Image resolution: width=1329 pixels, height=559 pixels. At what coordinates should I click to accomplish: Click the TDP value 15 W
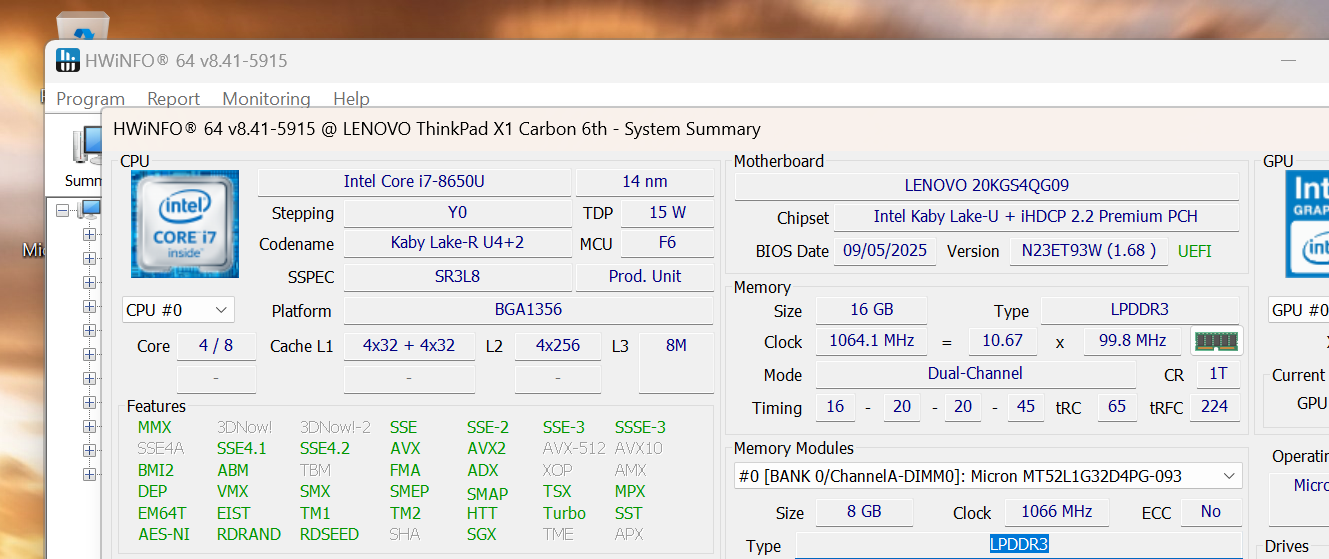coord(667,213)
